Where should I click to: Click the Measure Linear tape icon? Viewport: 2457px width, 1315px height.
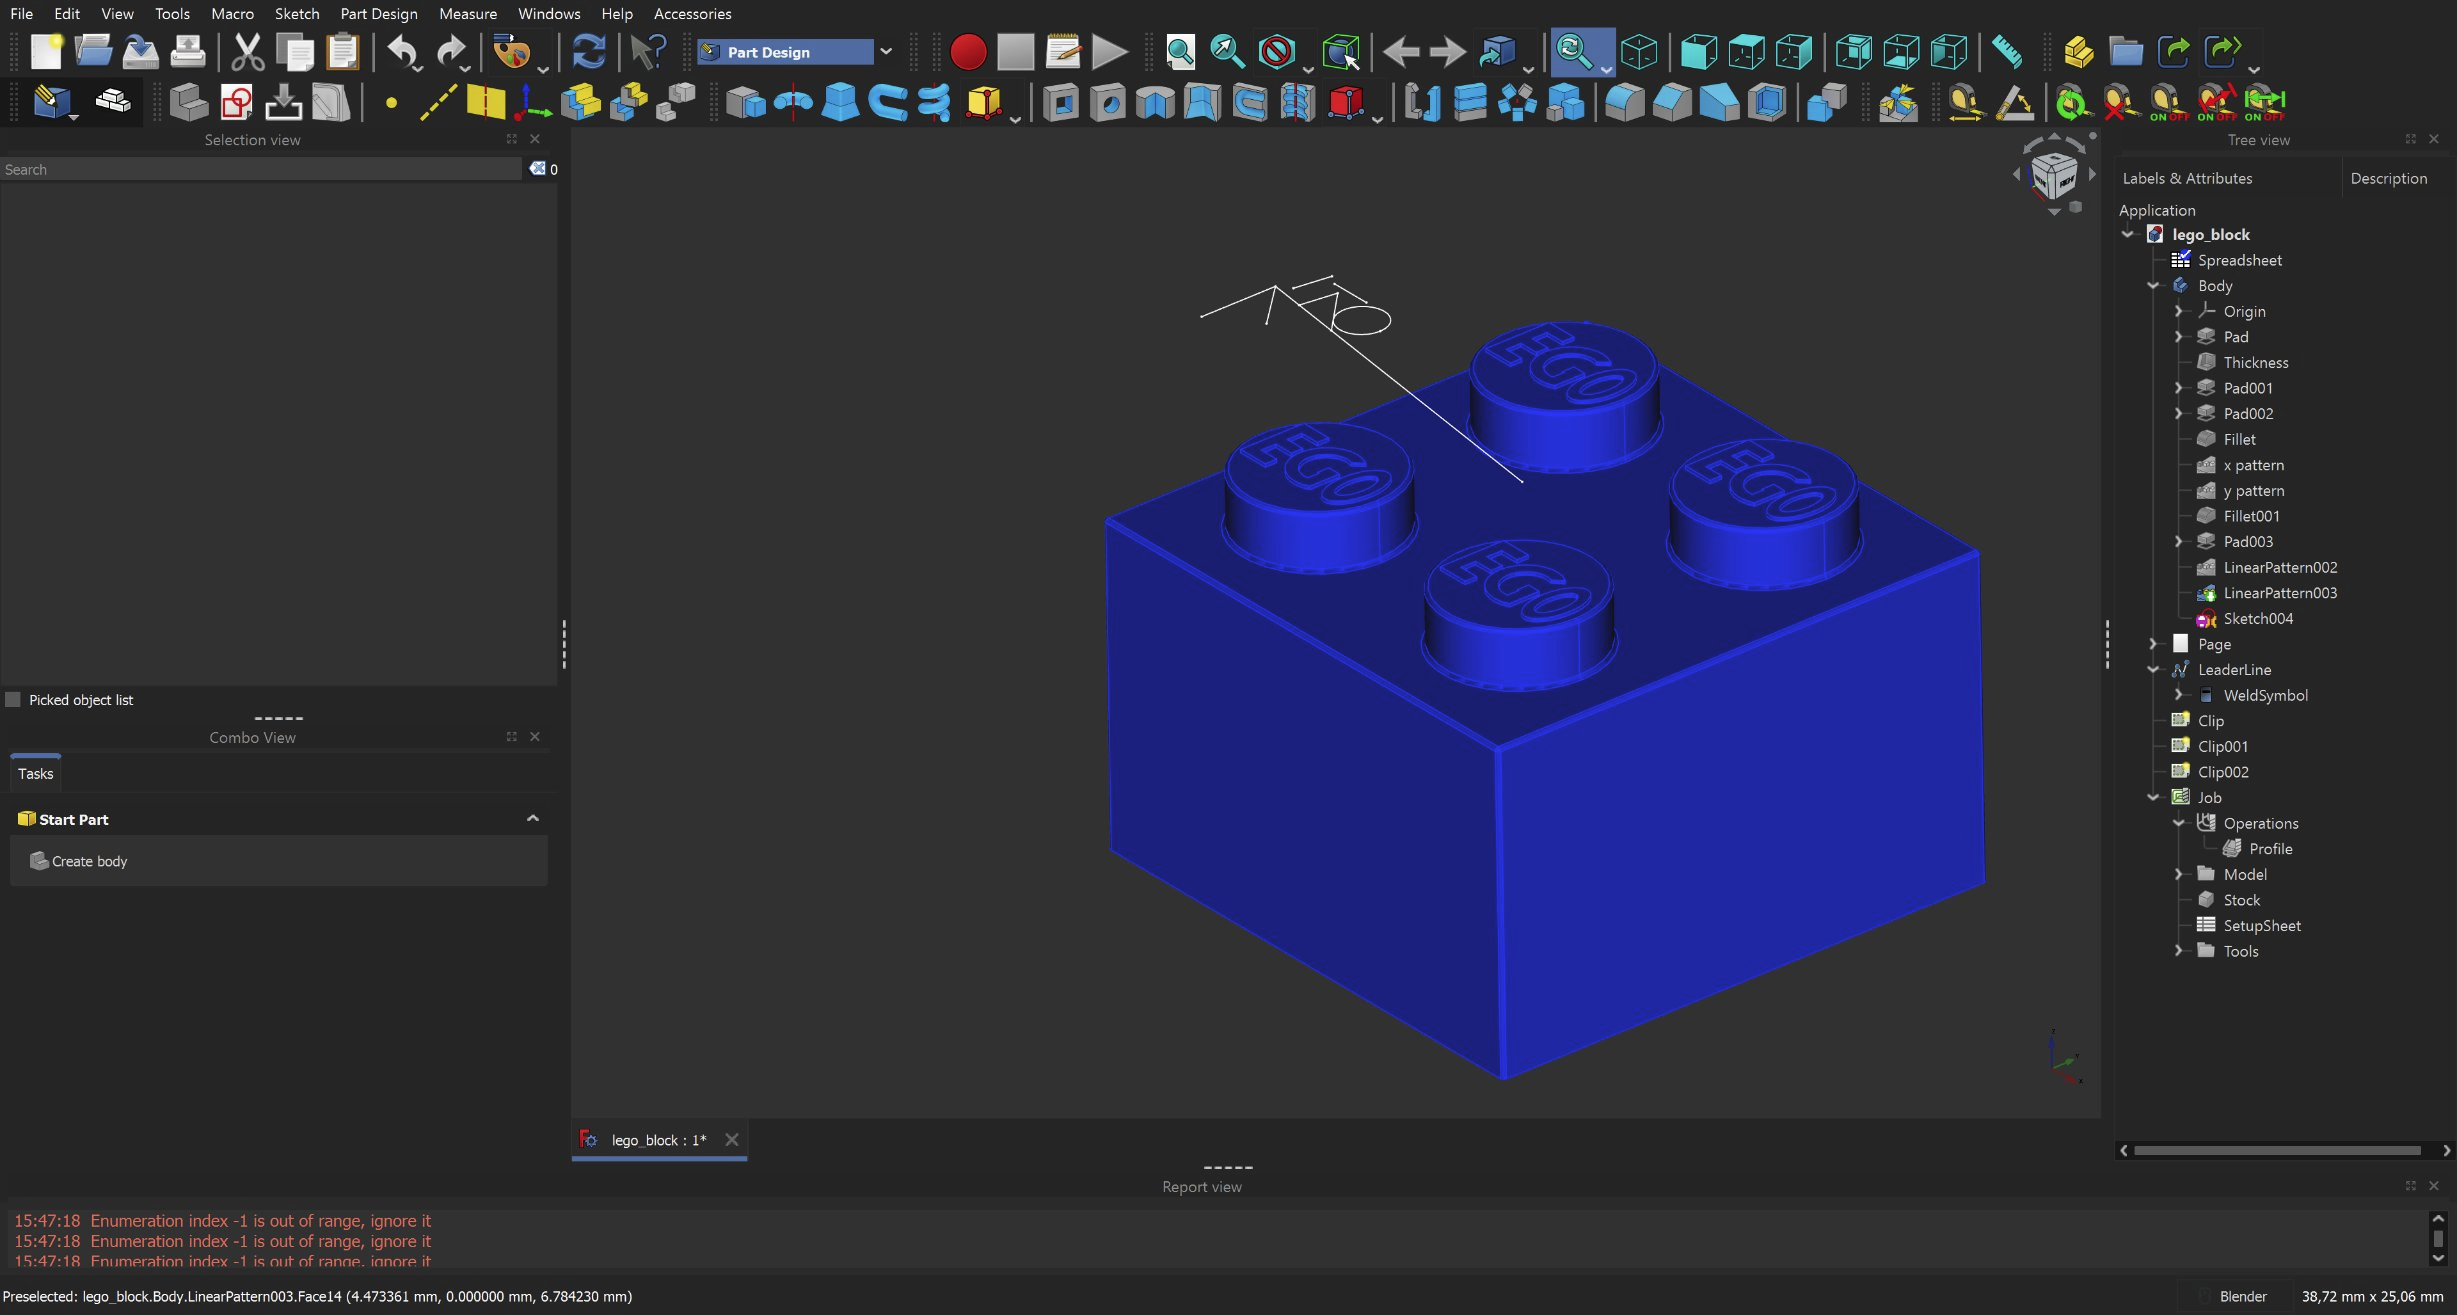click(x=1964, y=102)
